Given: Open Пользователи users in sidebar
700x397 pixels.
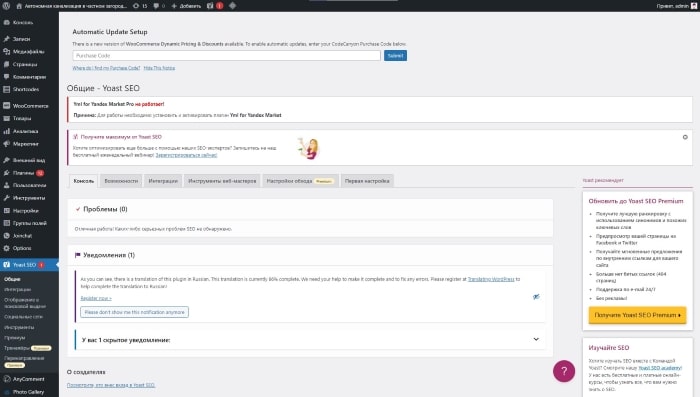Looking at the screenshot, I should [x=29, y=185].
